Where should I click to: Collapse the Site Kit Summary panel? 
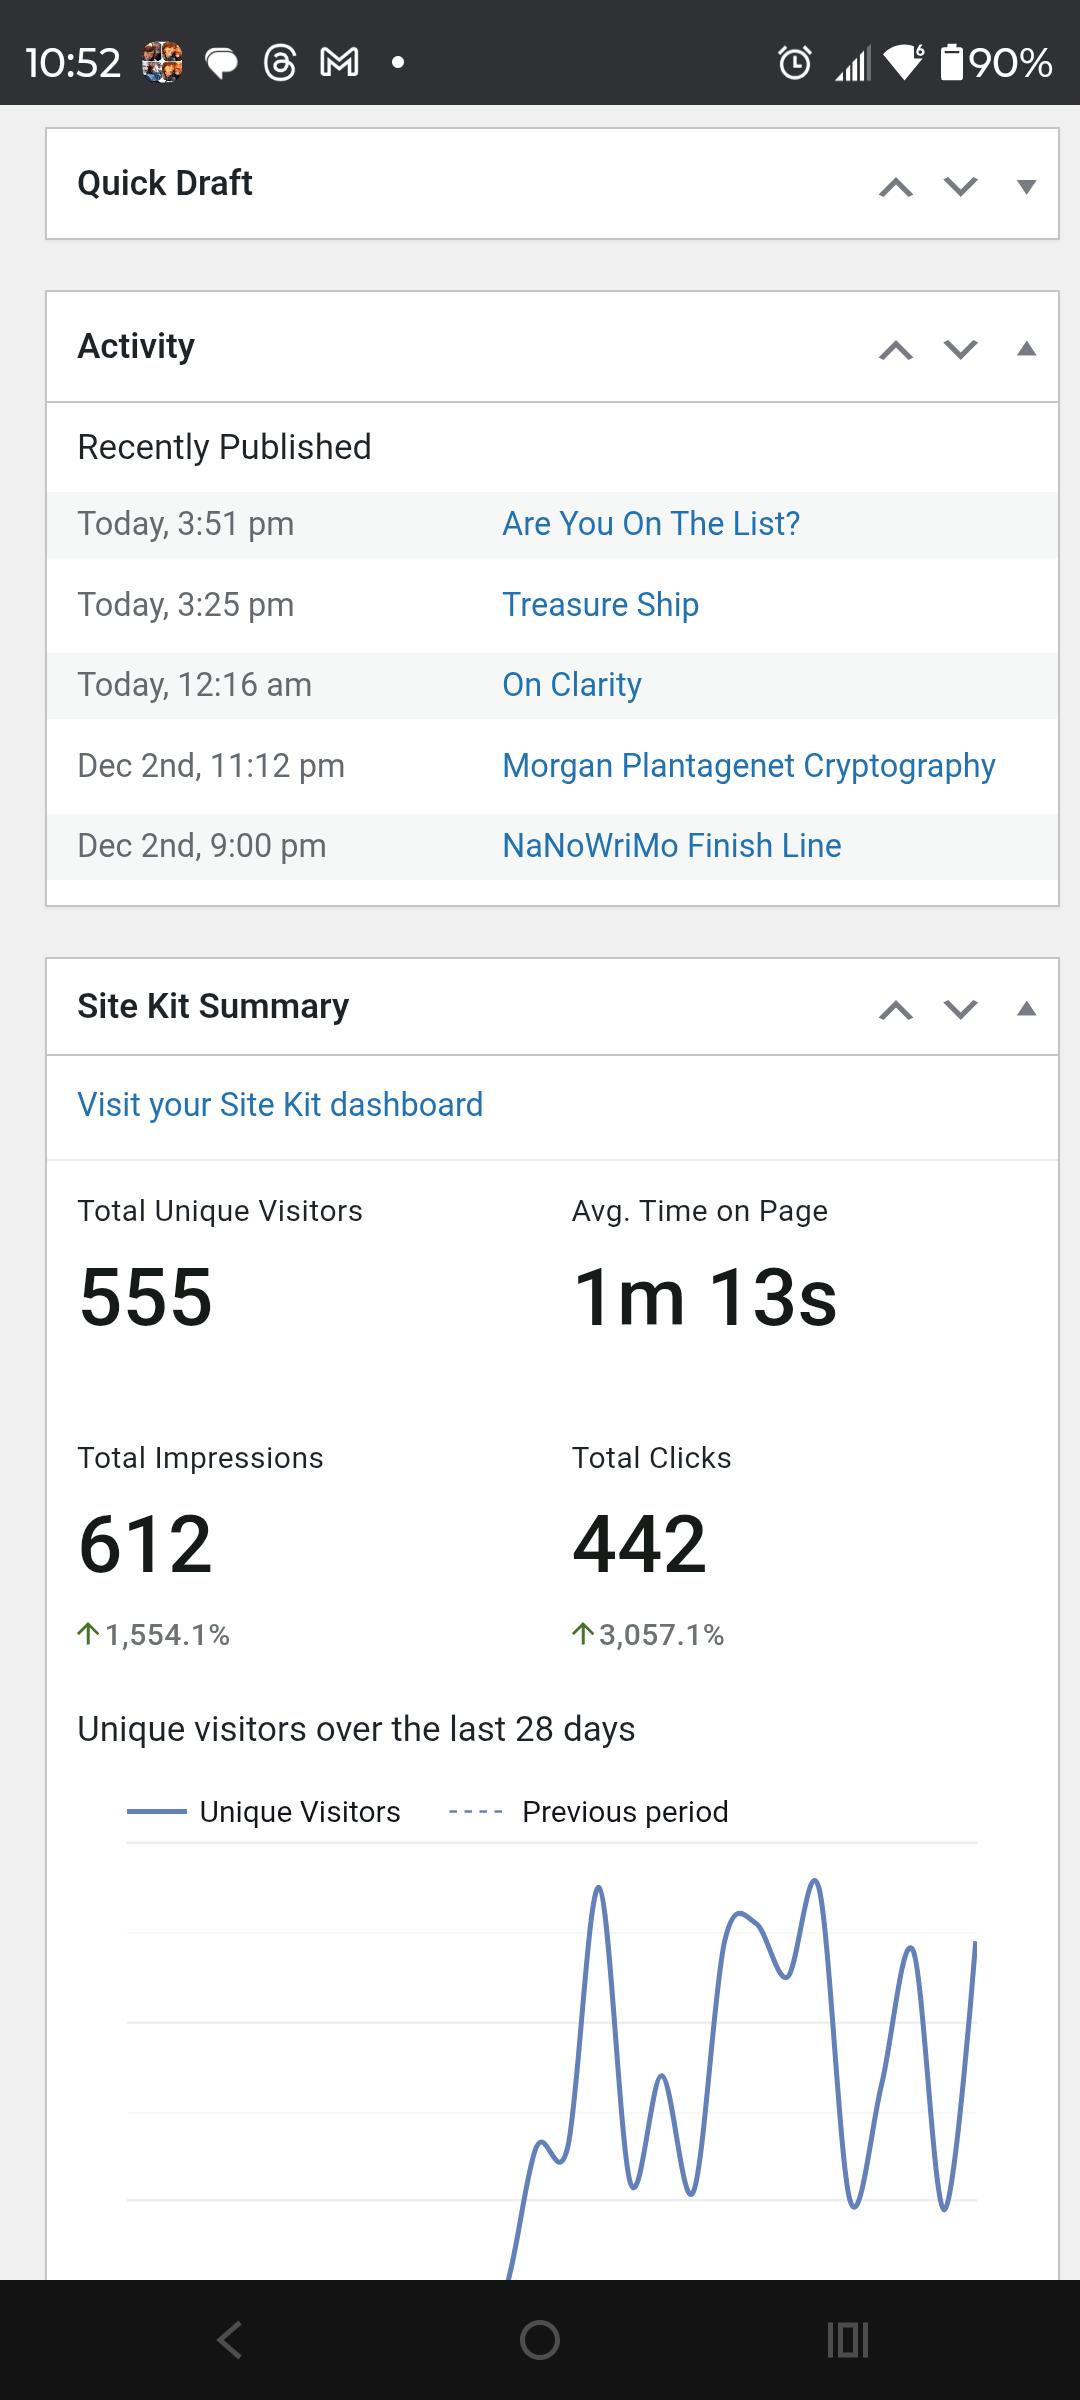(1026, 1010)
